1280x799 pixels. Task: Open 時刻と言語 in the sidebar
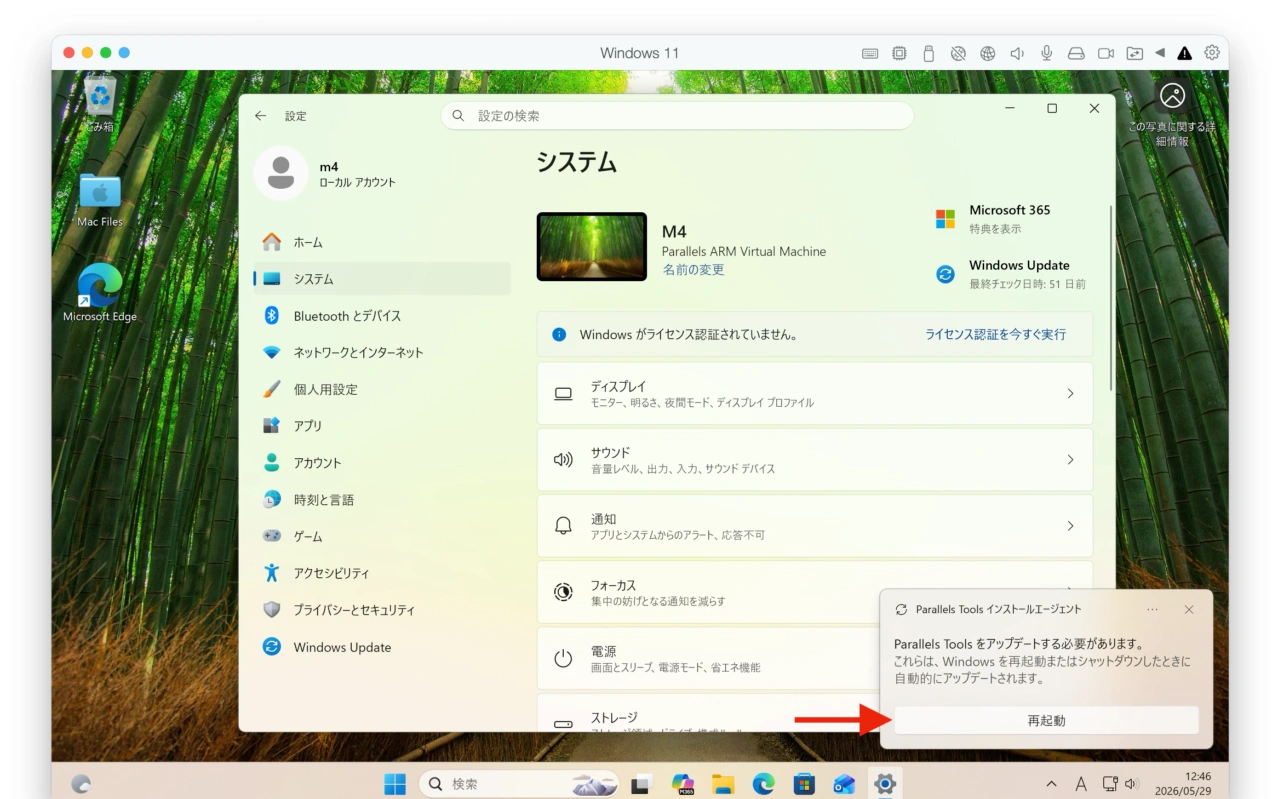tap(382, 500)
